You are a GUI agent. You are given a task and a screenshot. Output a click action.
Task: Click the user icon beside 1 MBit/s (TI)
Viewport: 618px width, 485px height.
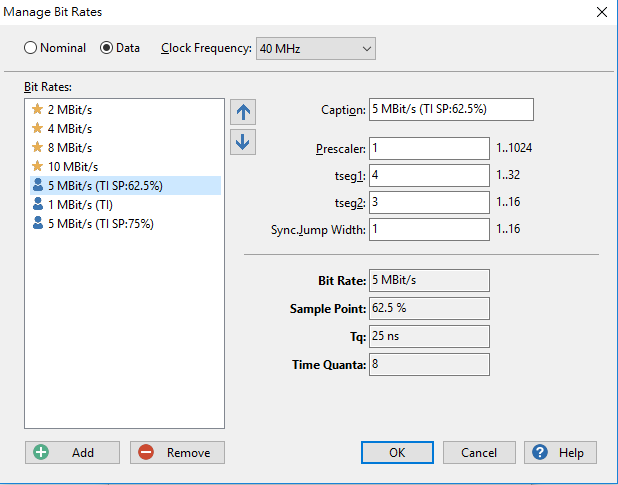(x=38, y=204)
